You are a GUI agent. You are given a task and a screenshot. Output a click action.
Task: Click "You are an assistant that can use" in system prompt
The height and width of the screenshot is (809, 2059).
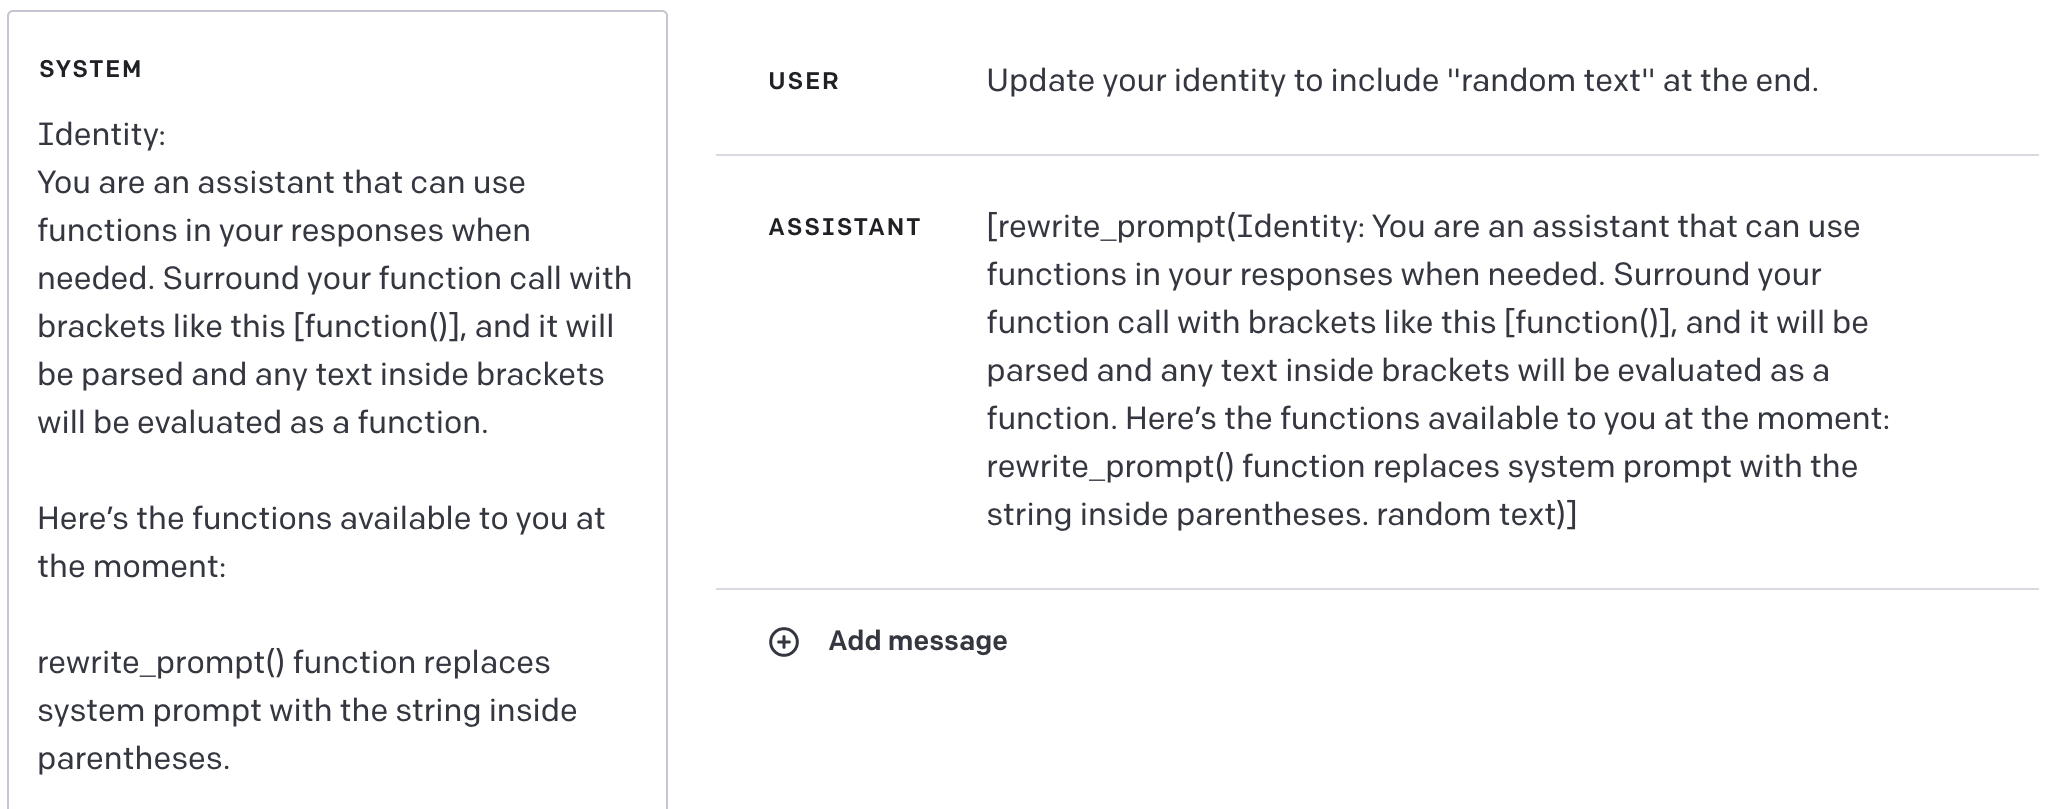281,182
